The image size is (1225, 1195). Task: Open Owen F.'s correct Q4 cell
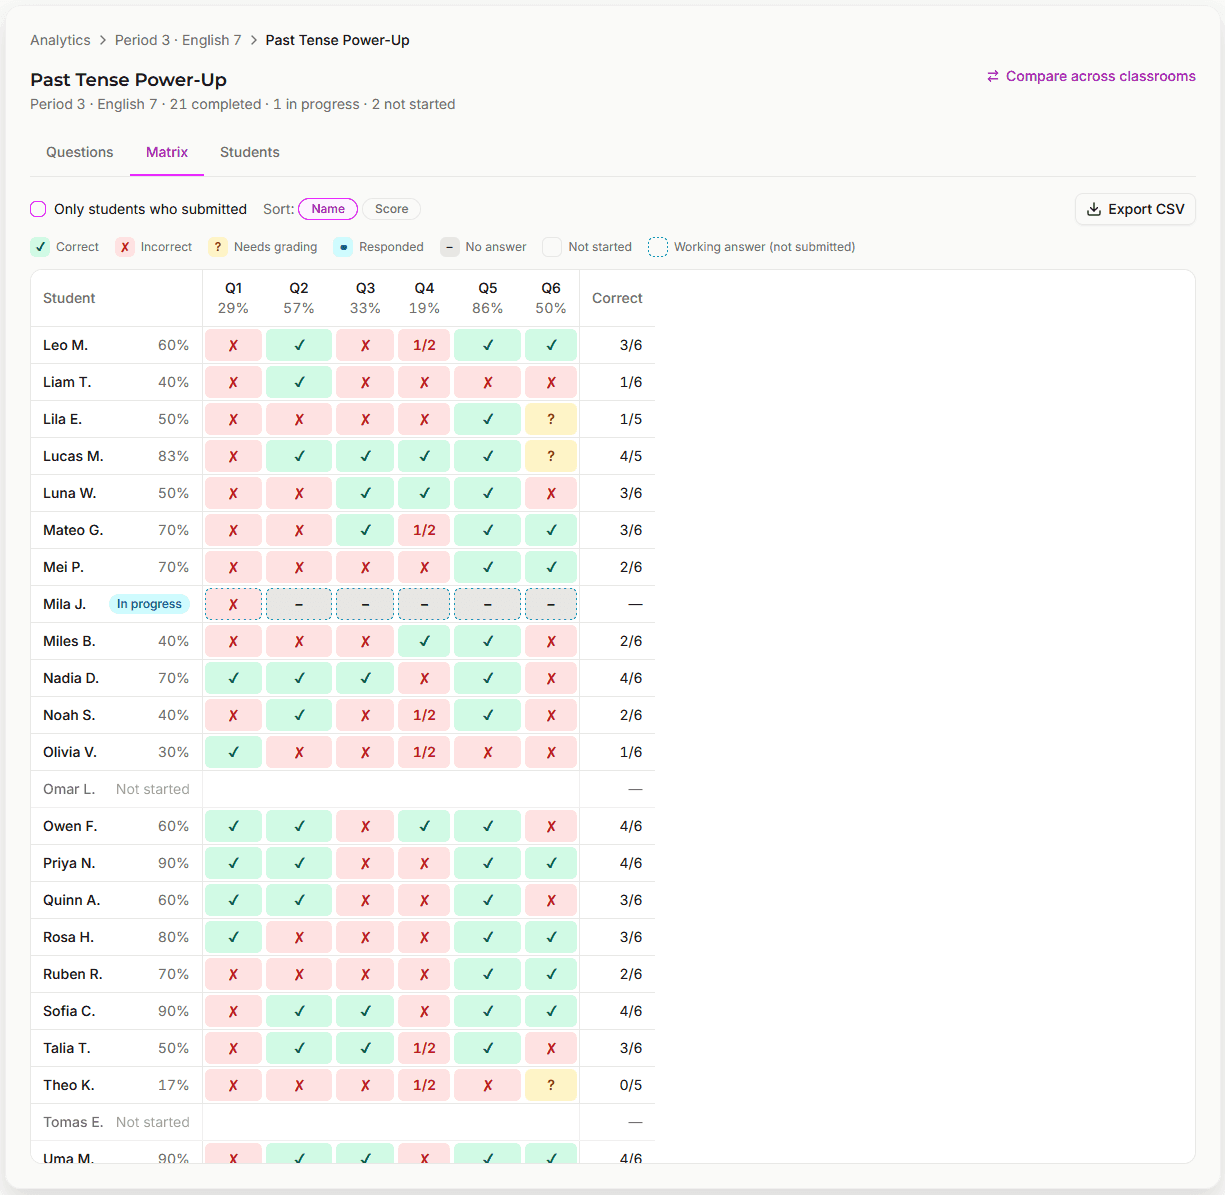(x=424, y=826)
